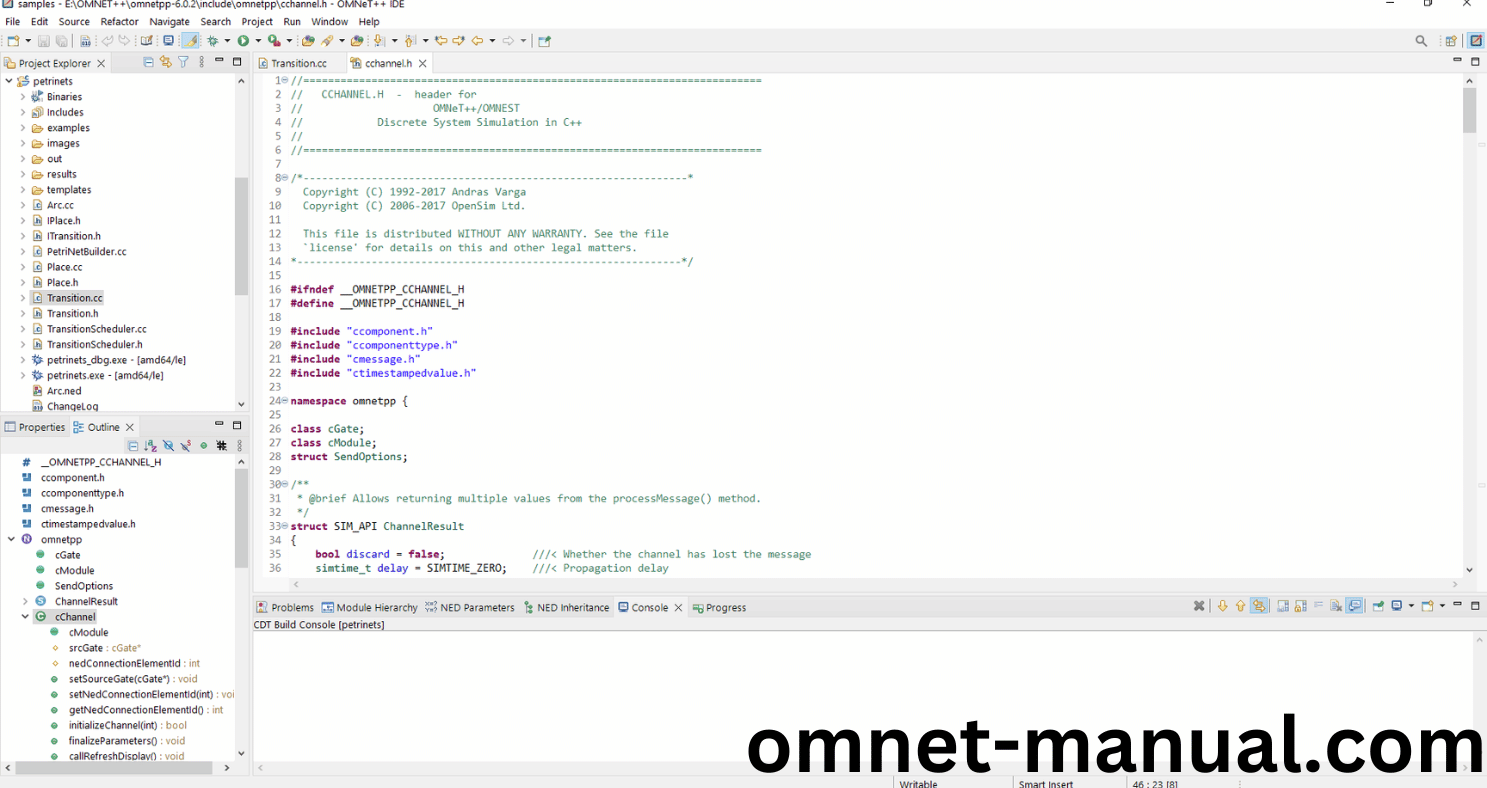
Task: Open the Run button dropdown arrow
Action: tap(258, 41)
